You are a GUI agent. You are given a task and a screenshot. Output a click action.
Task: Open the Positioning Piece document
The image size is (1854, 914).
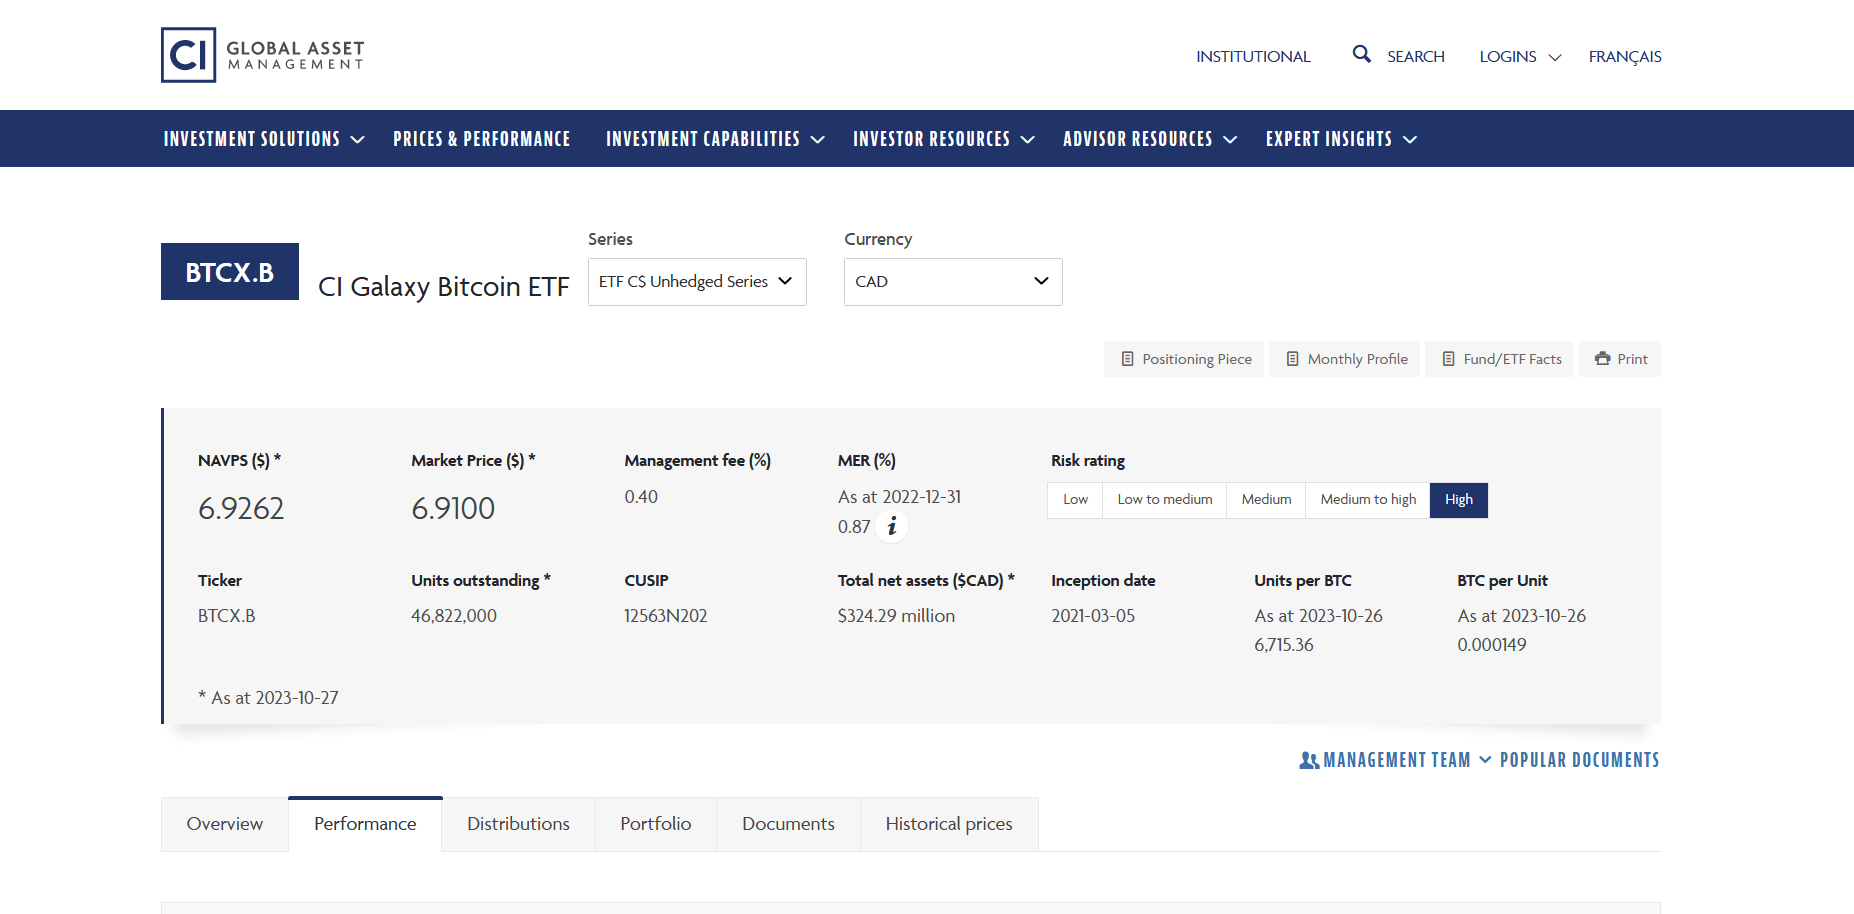(1184, 359)
